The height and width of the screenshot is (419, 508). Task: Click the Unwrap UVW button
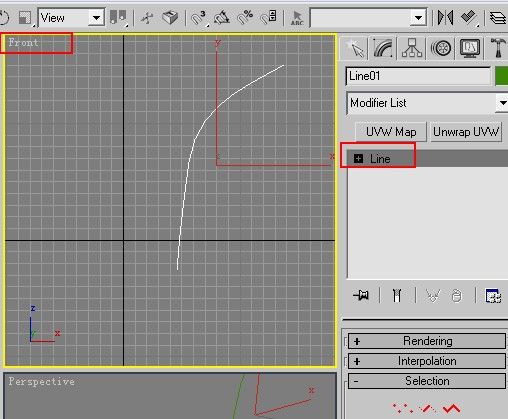466,132
